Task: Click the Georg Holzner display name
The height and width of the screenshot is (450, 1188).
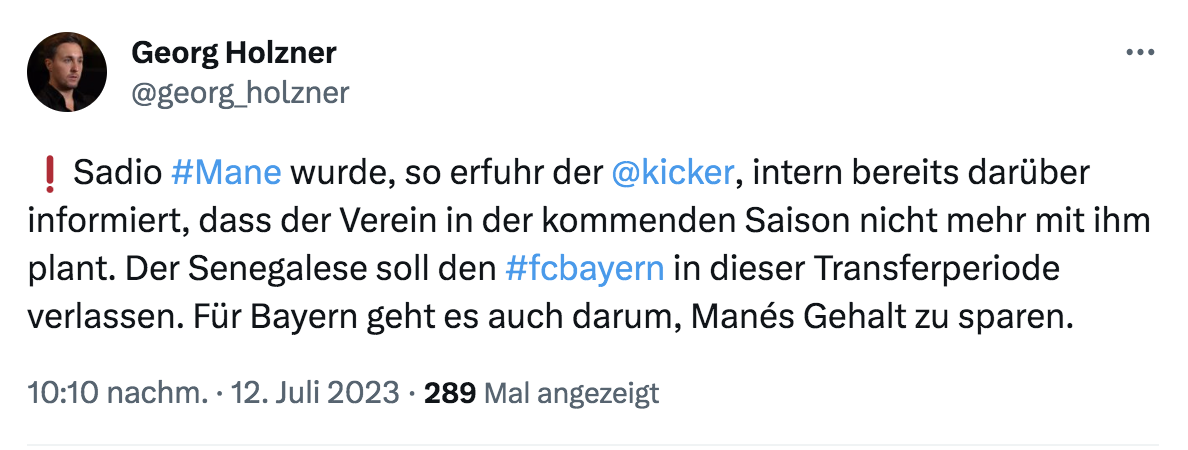Action: [234, 52]
